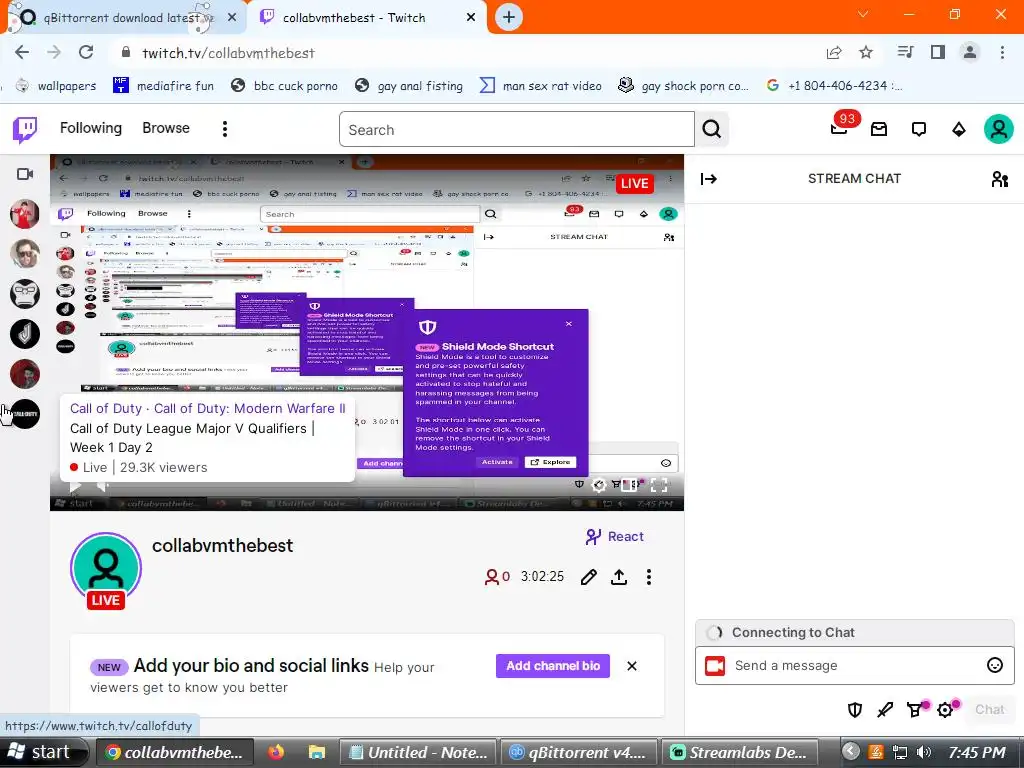Close the collabvmthebest - Twitch tab
The width and height of the screenshot is (1024, 768).
coord(471,18)
